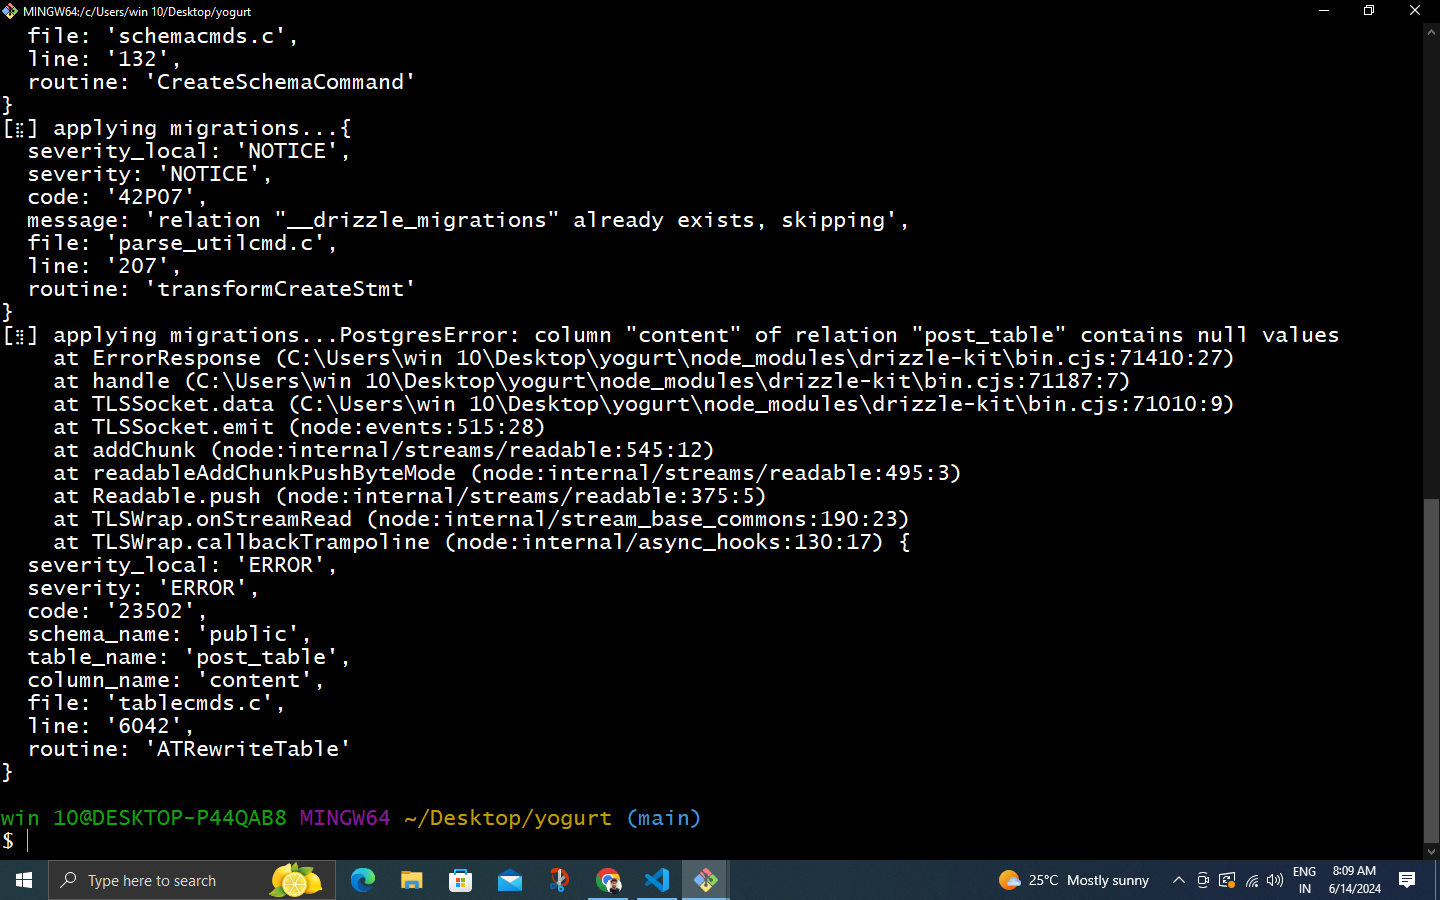1440x900 pixels.
Task: Switch to Google Chrome on the taskbar
Action: click(x=607, y=880)
